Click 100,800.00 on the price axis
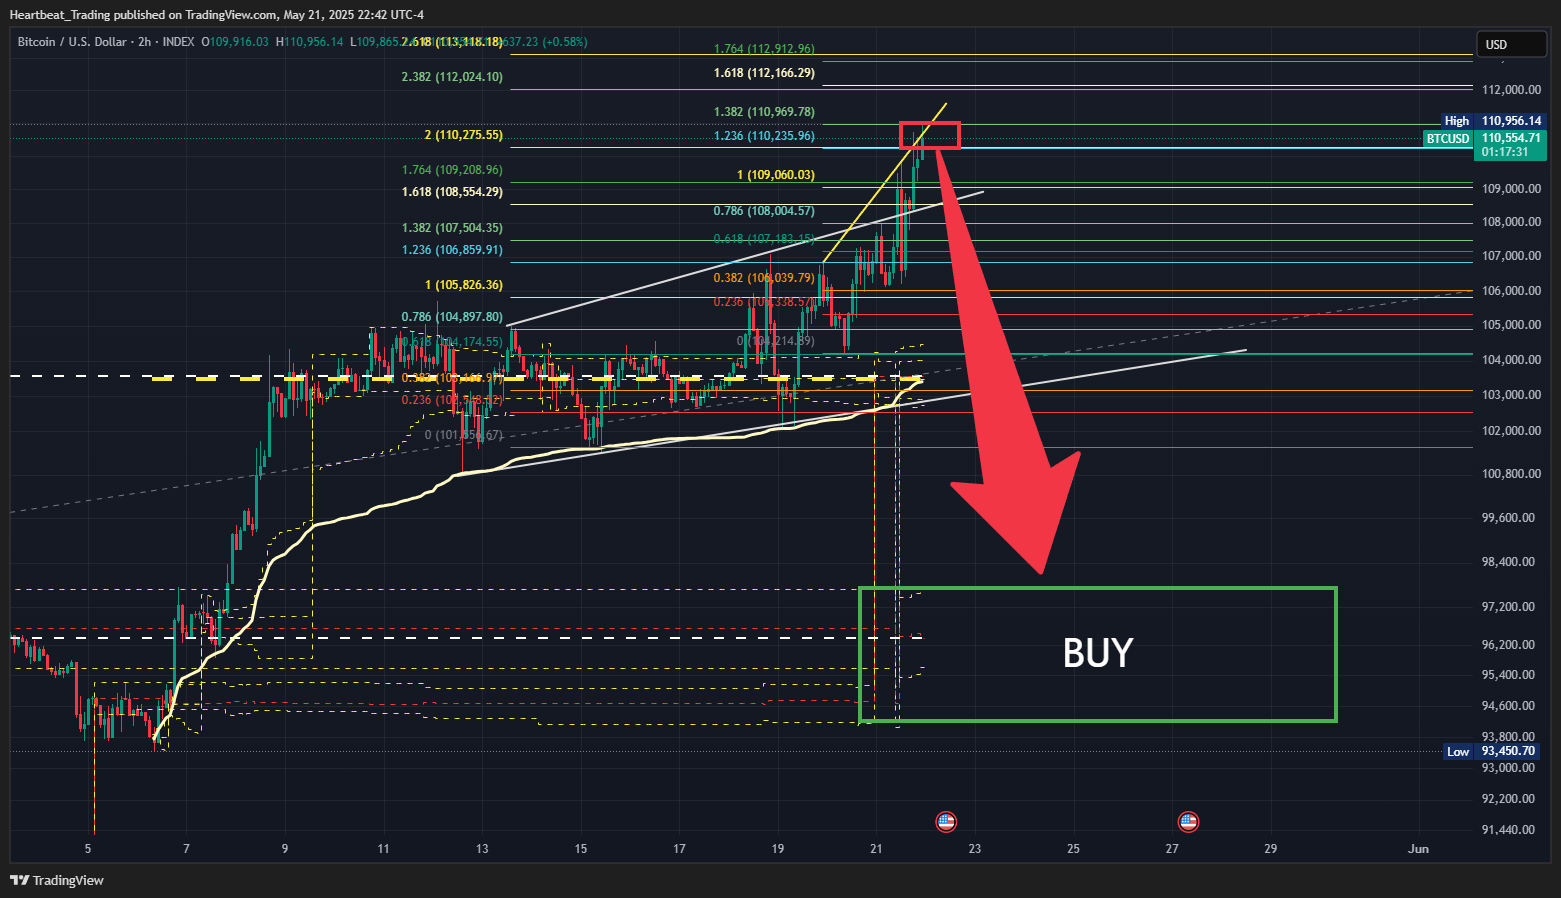1561x898 pixels. 1511,474
